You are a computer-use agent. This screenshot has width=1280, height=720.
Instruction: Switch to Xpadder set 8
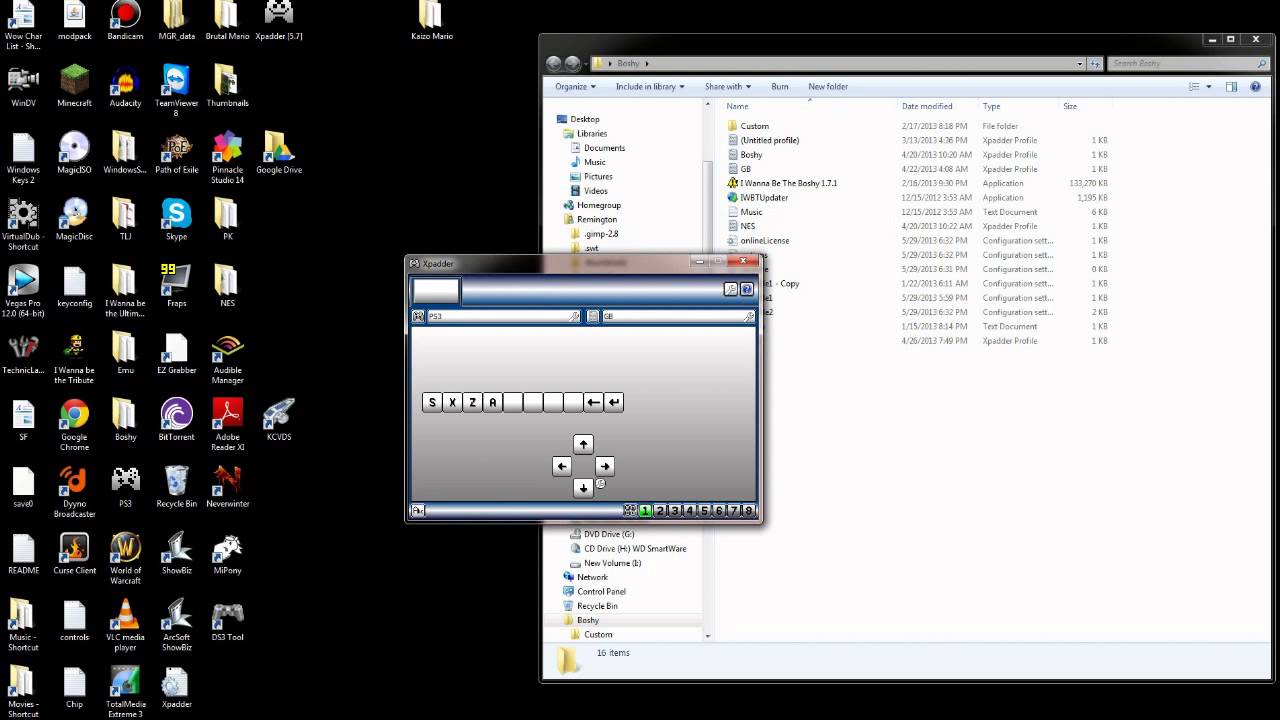pyautogui.click(x=748, y=510)
